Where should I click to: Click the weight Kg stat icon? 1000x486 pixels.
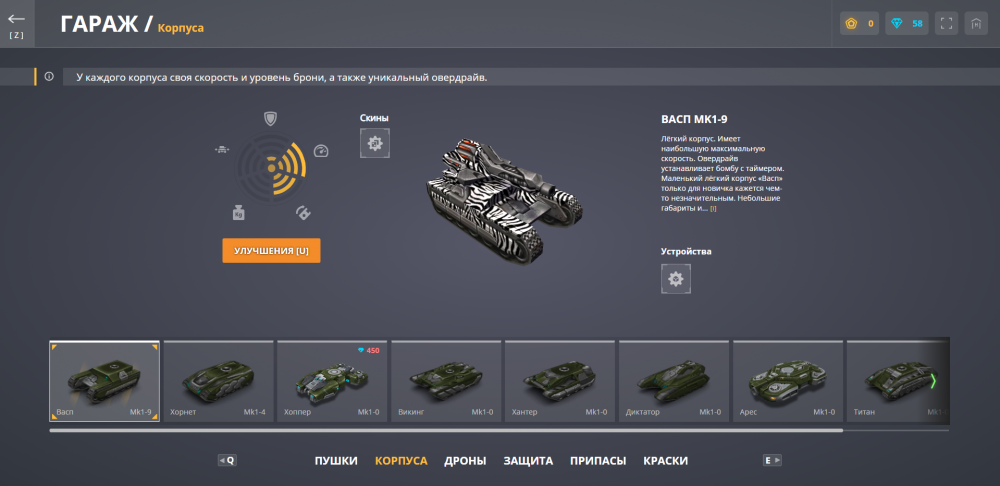[x=239, y=212]
